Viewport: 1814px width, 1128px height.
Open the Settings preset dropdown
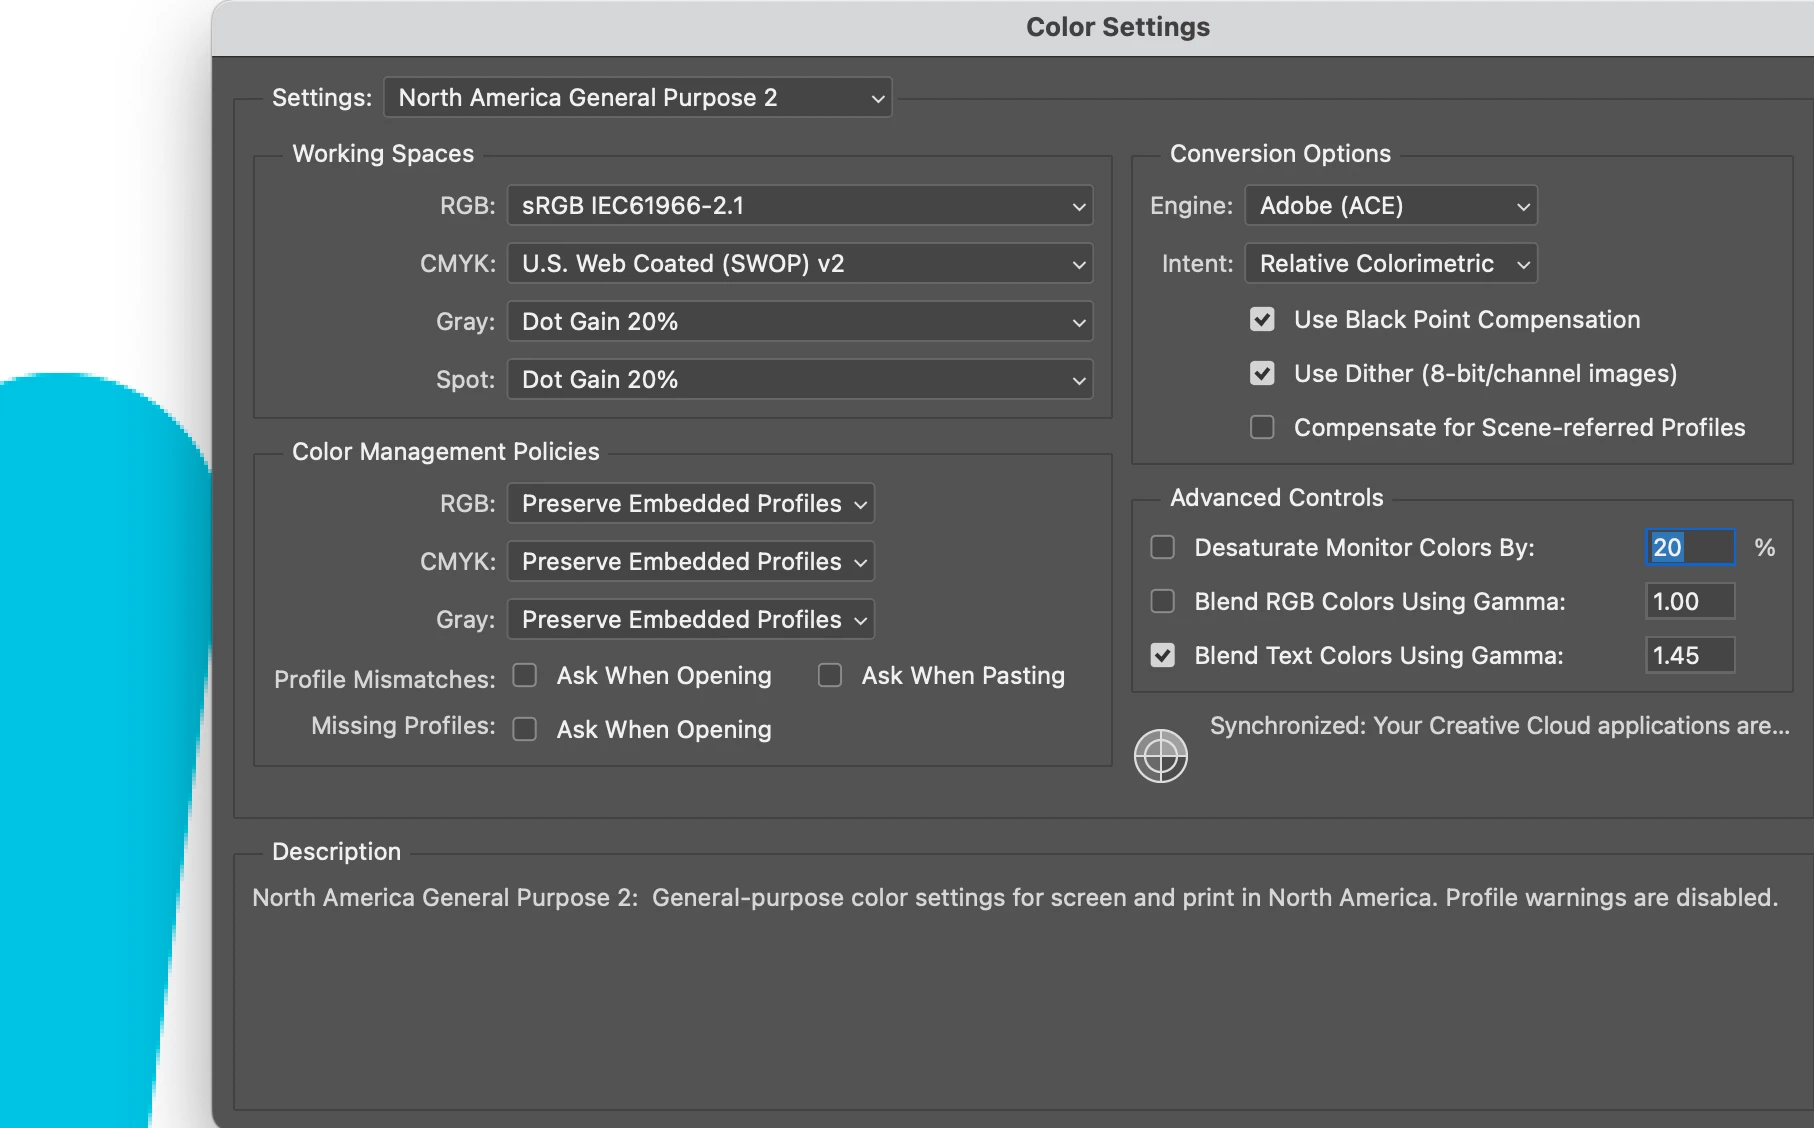(x=638, y=98)
